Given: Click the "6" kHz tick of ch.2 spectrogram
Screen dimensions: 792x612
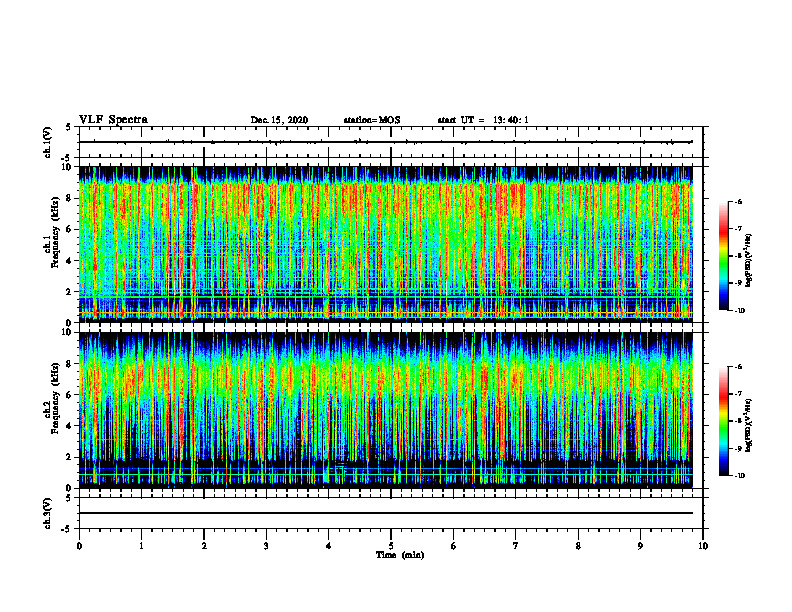Looking at the screenshot, I should (70, 395).
